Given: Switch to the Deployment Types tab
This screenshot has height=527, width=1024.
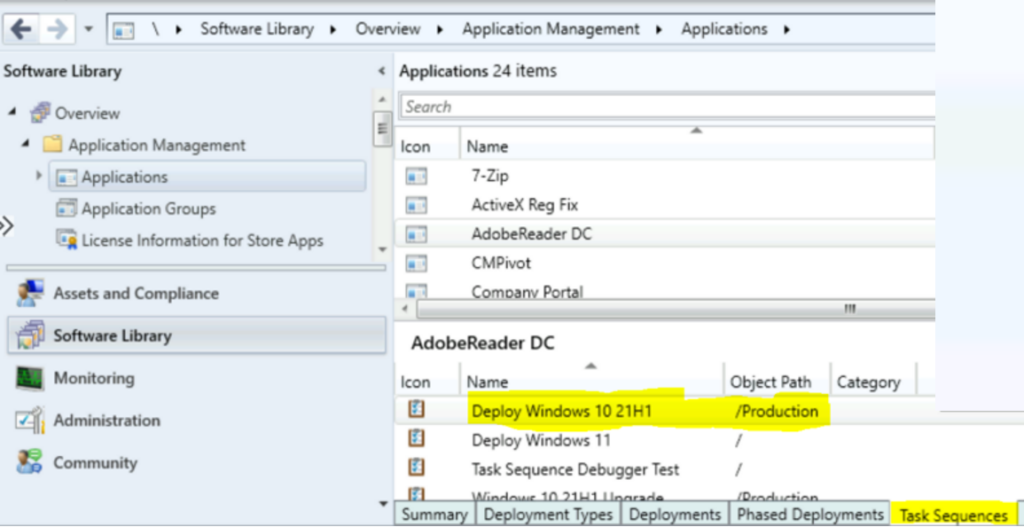Looking at the screenshot, I should [x=549, y=514].
